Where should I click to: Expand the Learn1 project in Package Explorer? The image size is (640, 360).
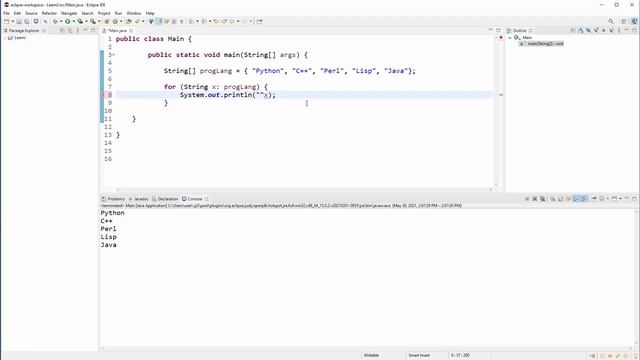(5, 38)
